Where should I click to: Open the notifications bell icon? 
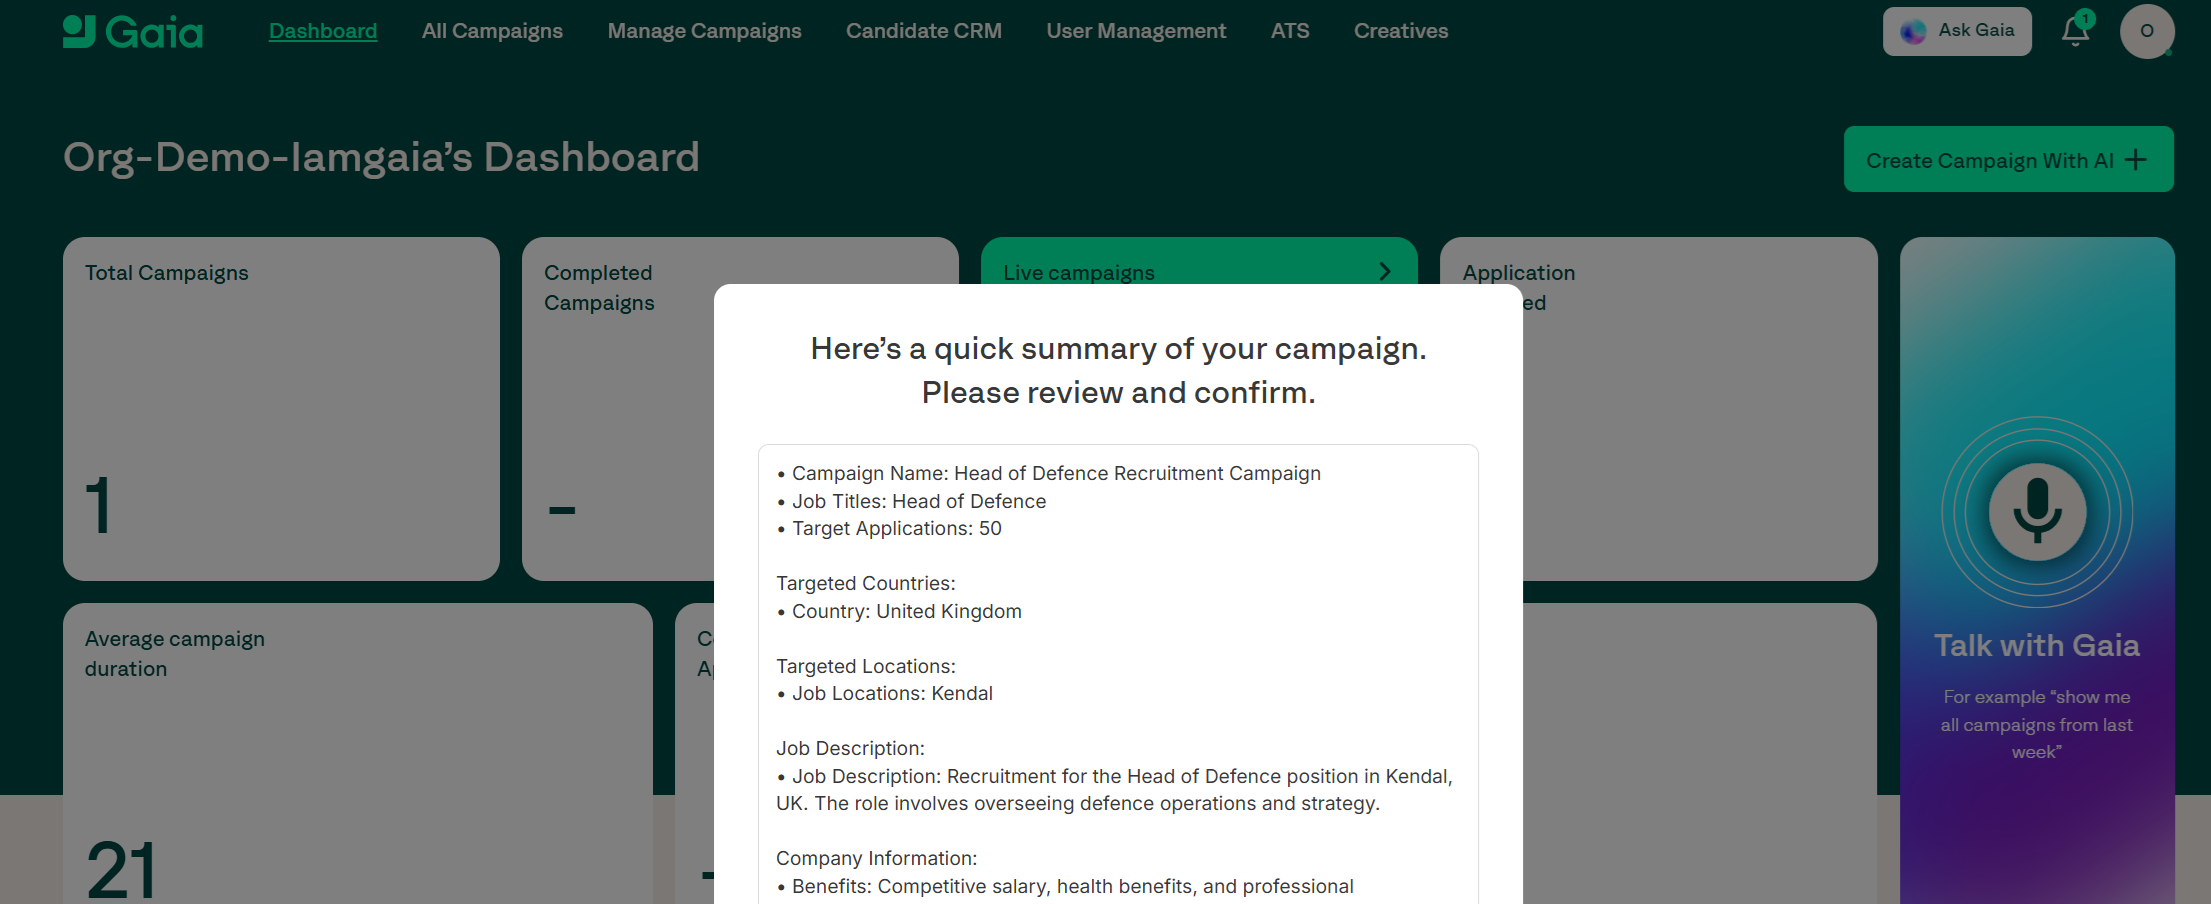click(2075, 32)
